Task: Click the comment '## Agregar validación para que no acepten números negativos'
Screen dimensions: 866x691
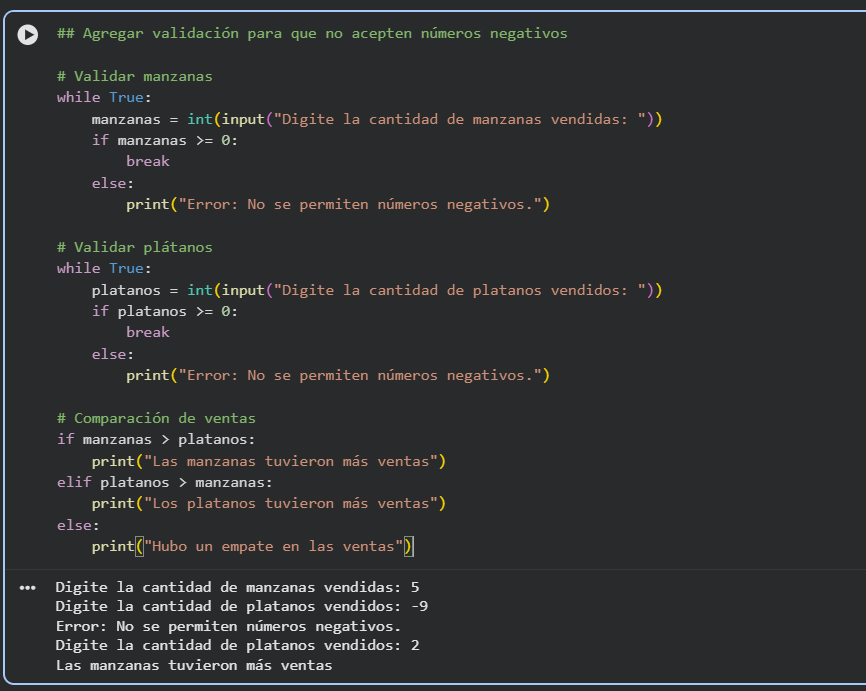Action: click(x=312, y=34)
